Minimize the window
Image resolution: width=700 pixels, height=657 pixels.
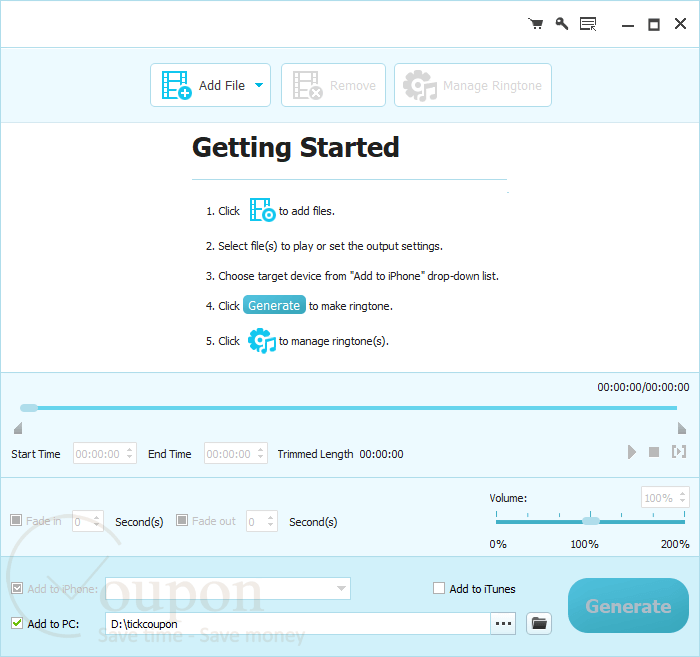pos(628,25)
